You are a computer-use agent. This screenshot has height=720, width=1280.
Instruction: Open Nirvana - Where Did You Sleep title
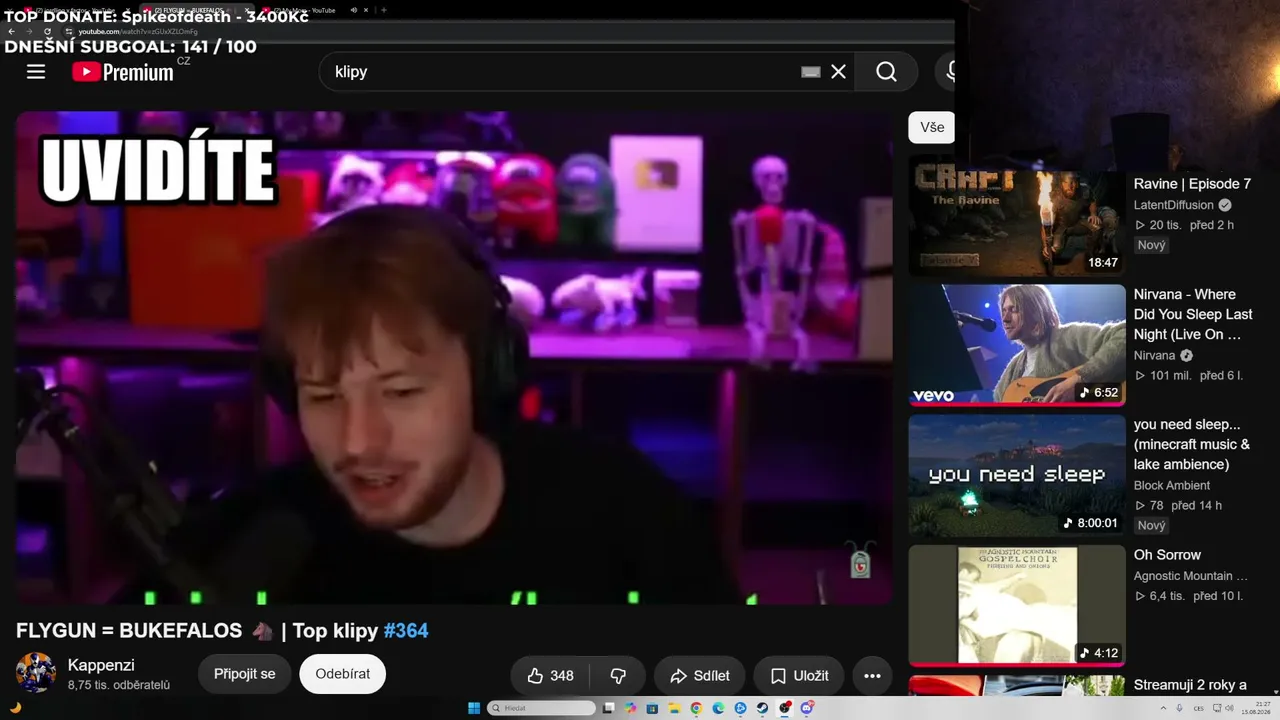1193,314
